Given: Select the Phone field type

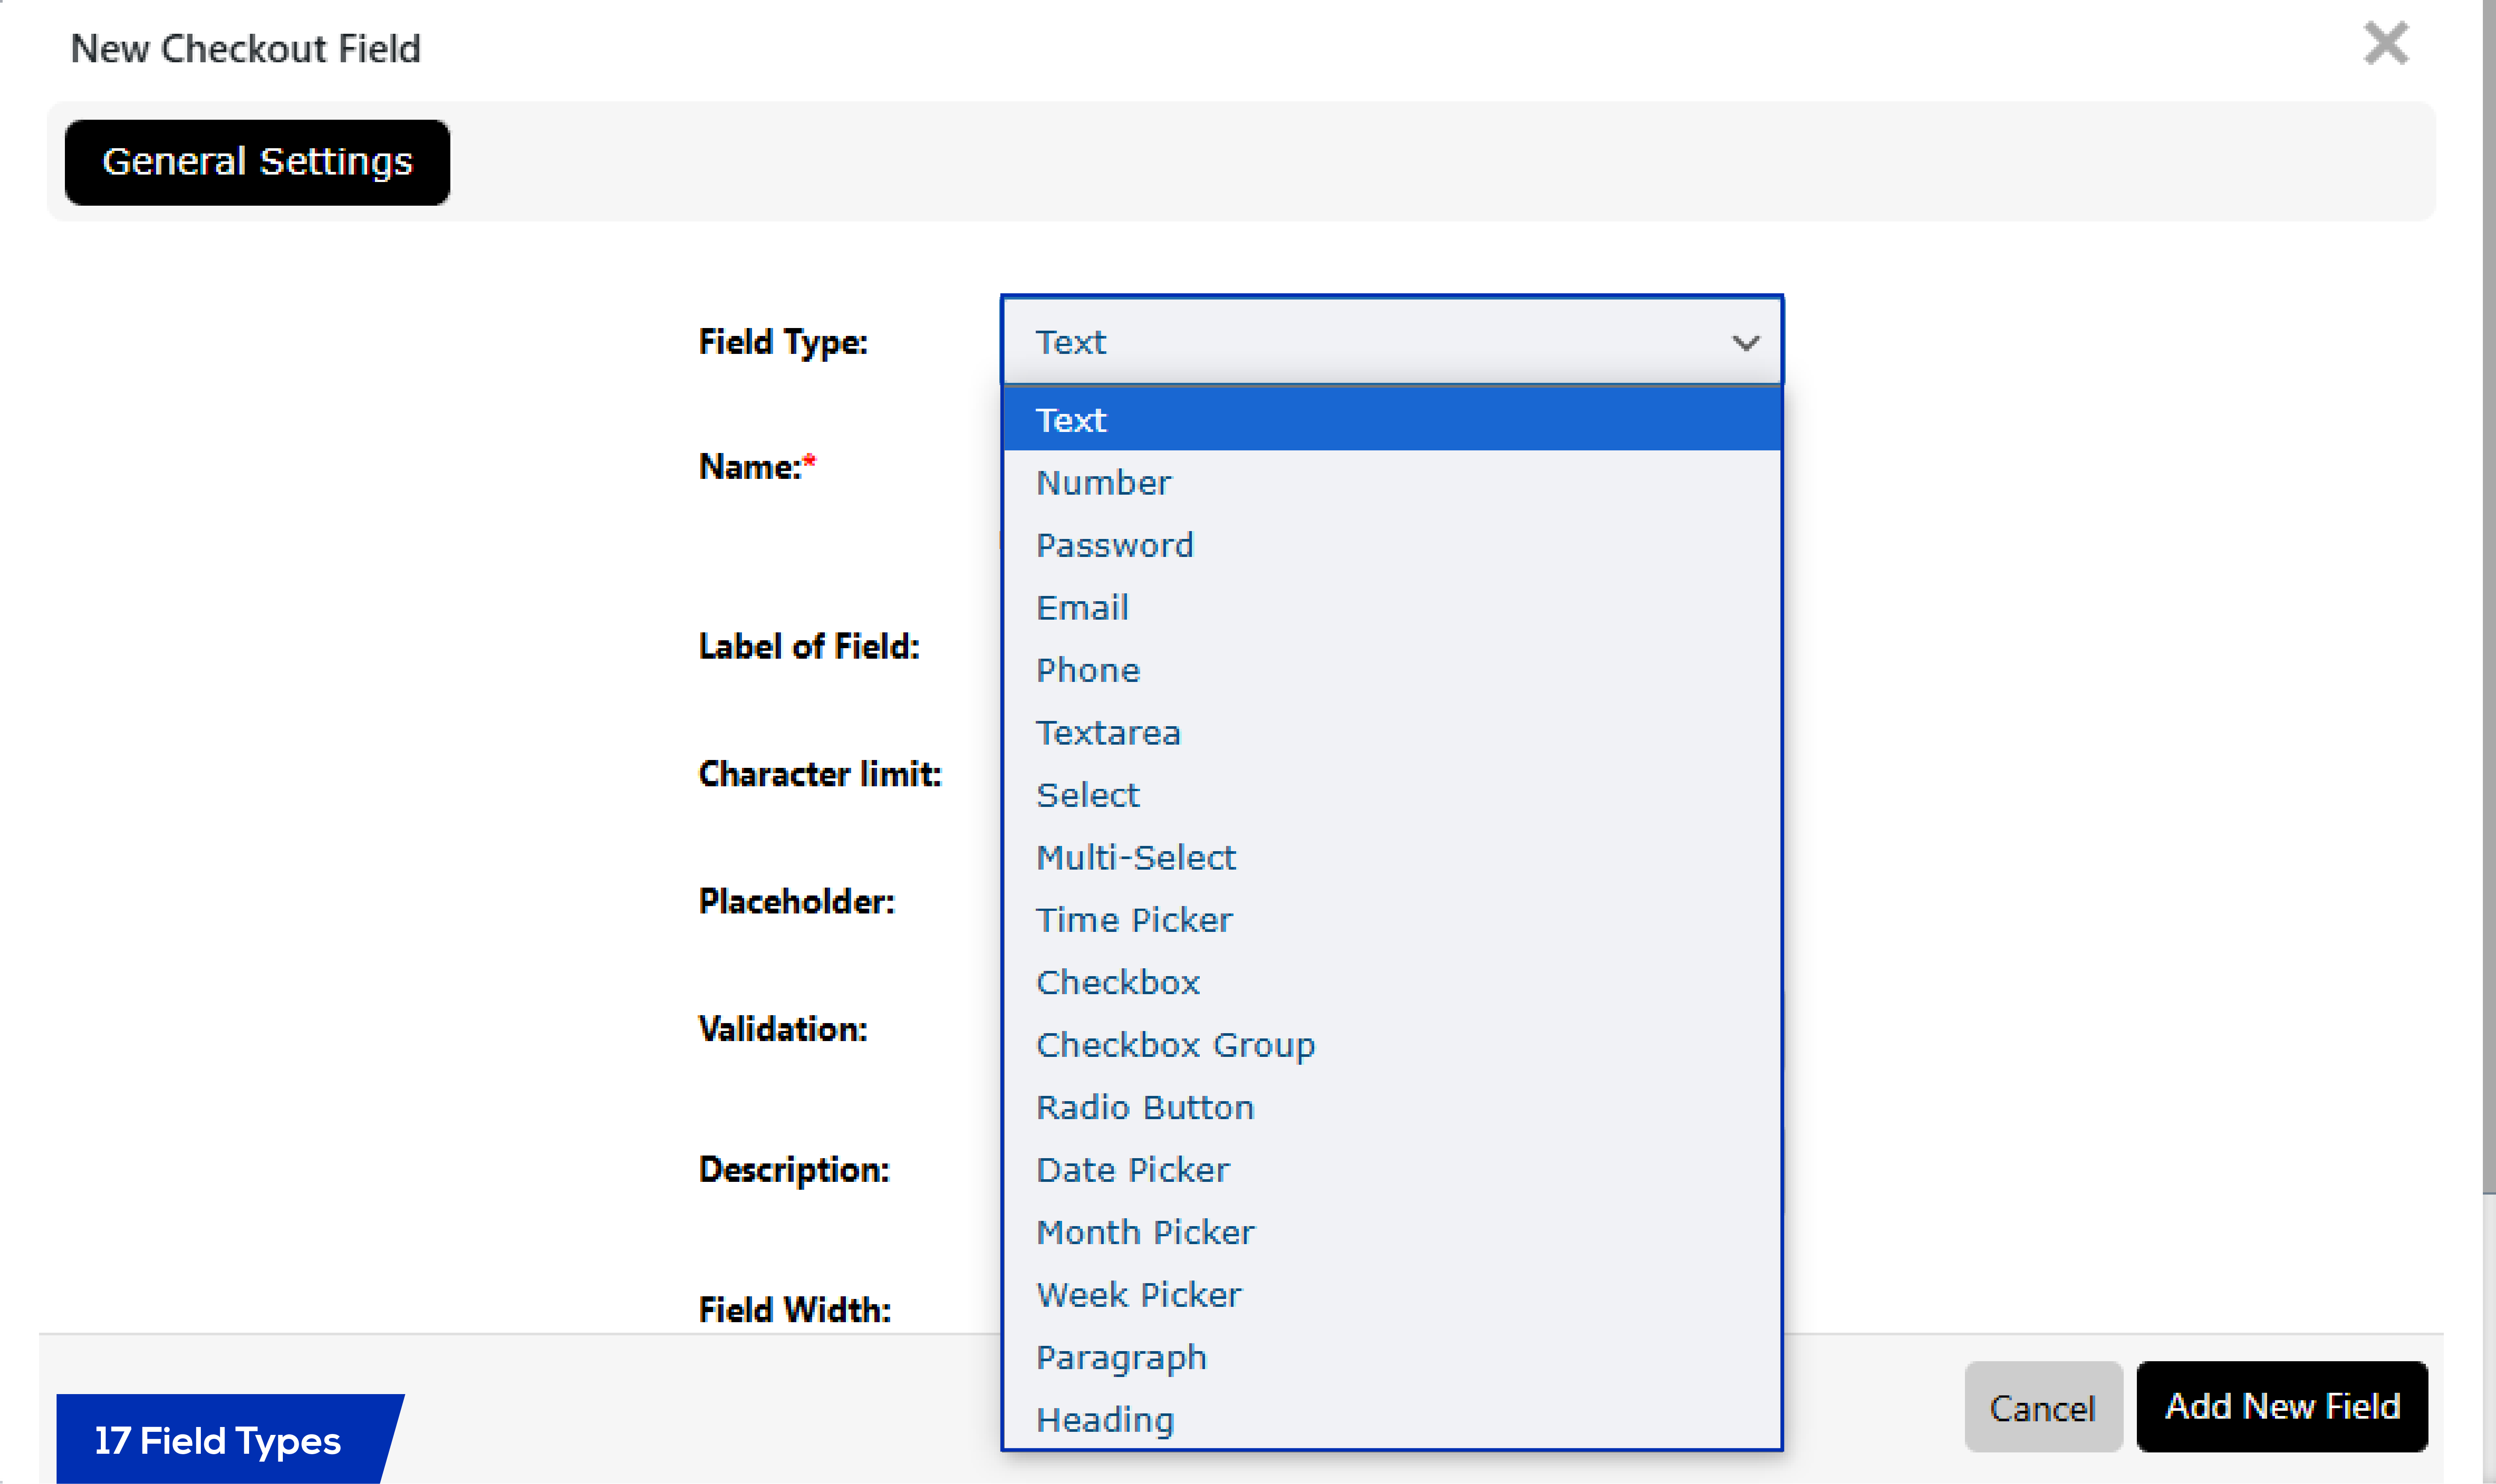Looking at the screenshot, I should pos(1391,670).
